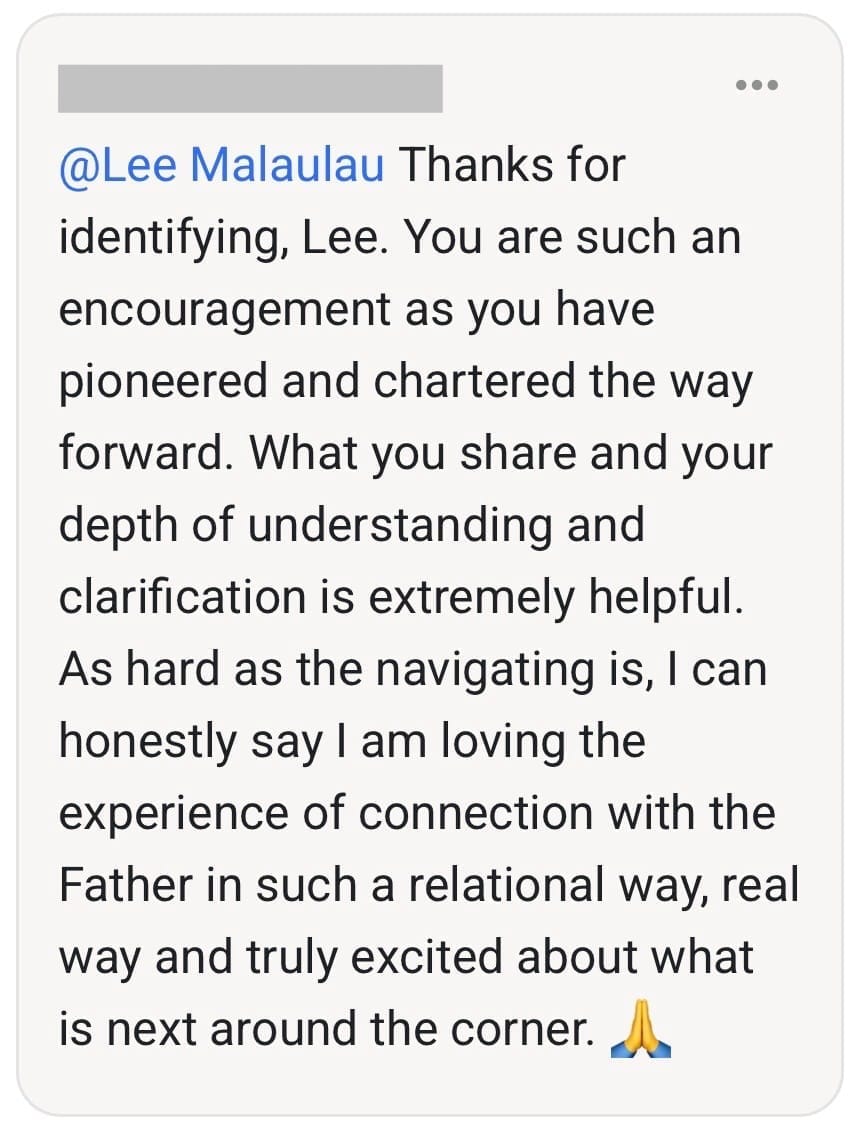The width and height of the screenshot is (858, 1129).
Task: Click the word "encouragement" in the comment
Action: 225,309
